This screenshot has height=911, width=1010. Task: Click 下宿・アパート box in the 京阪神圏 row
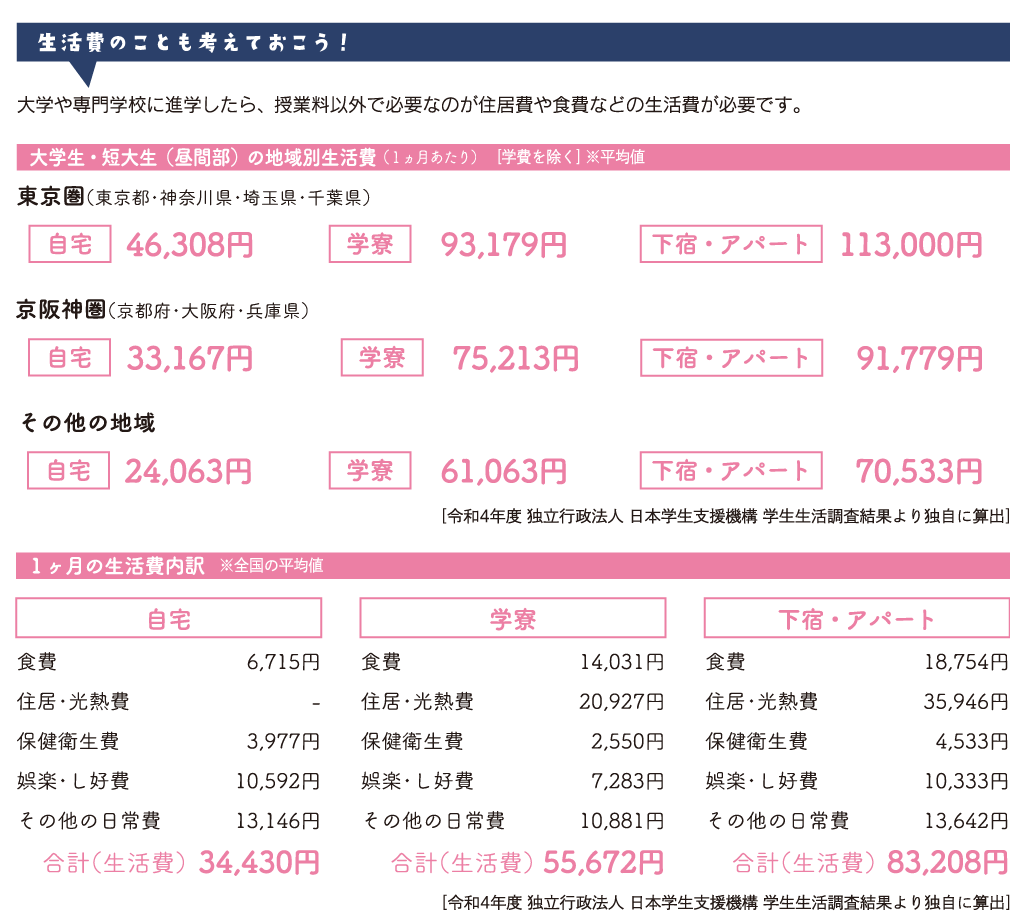[x=731, y=357]
